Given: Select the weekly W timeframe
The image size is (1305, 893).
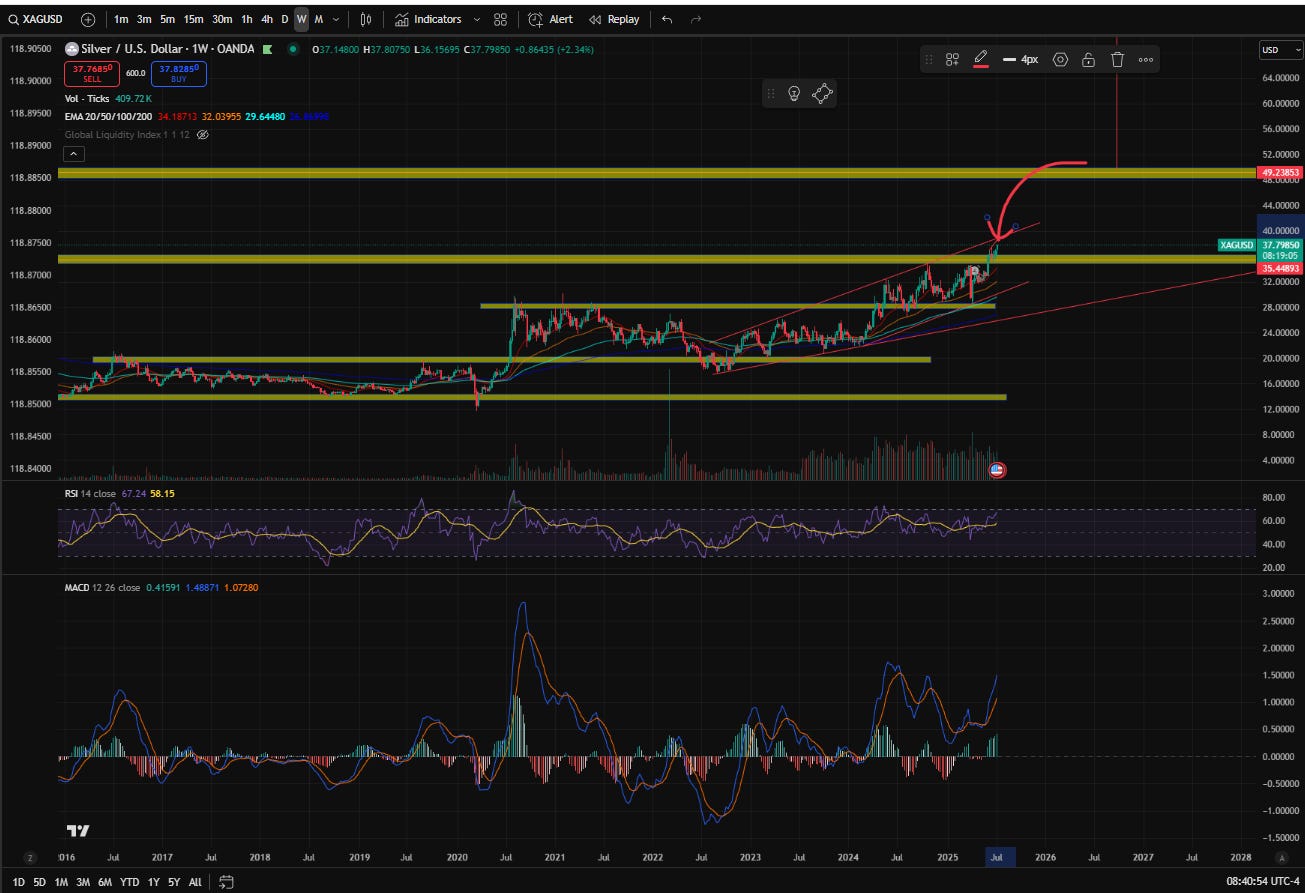Looking at the screenshot, I should [301, 19].
